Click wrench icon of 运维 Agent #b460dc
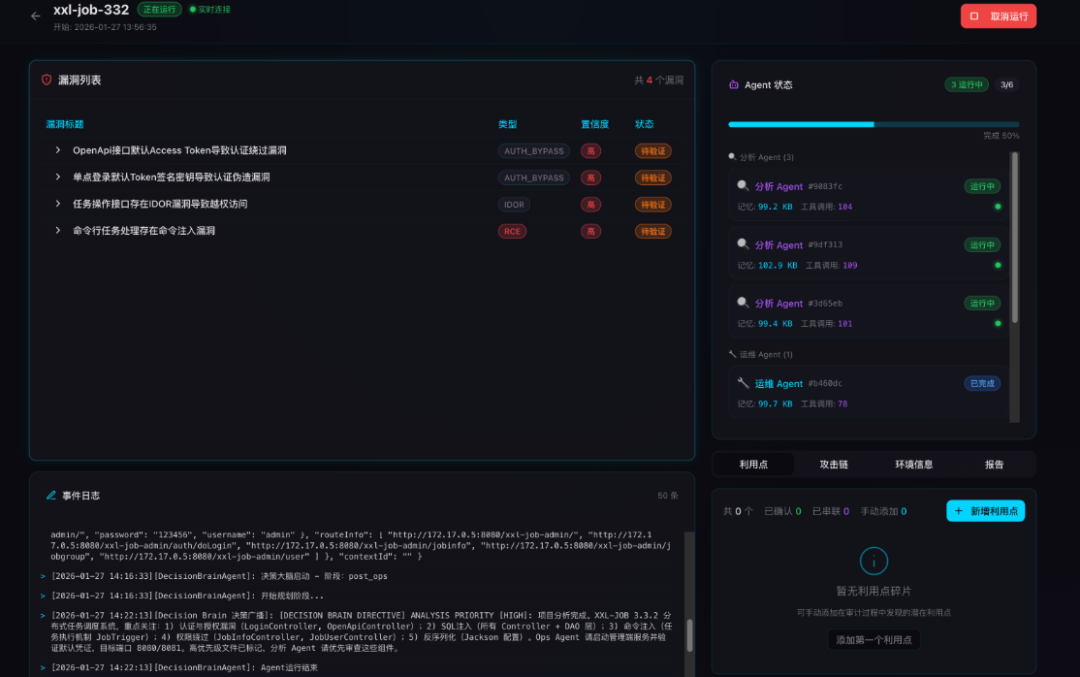This screenshot has height=677, width=1080. pos(742,383)
